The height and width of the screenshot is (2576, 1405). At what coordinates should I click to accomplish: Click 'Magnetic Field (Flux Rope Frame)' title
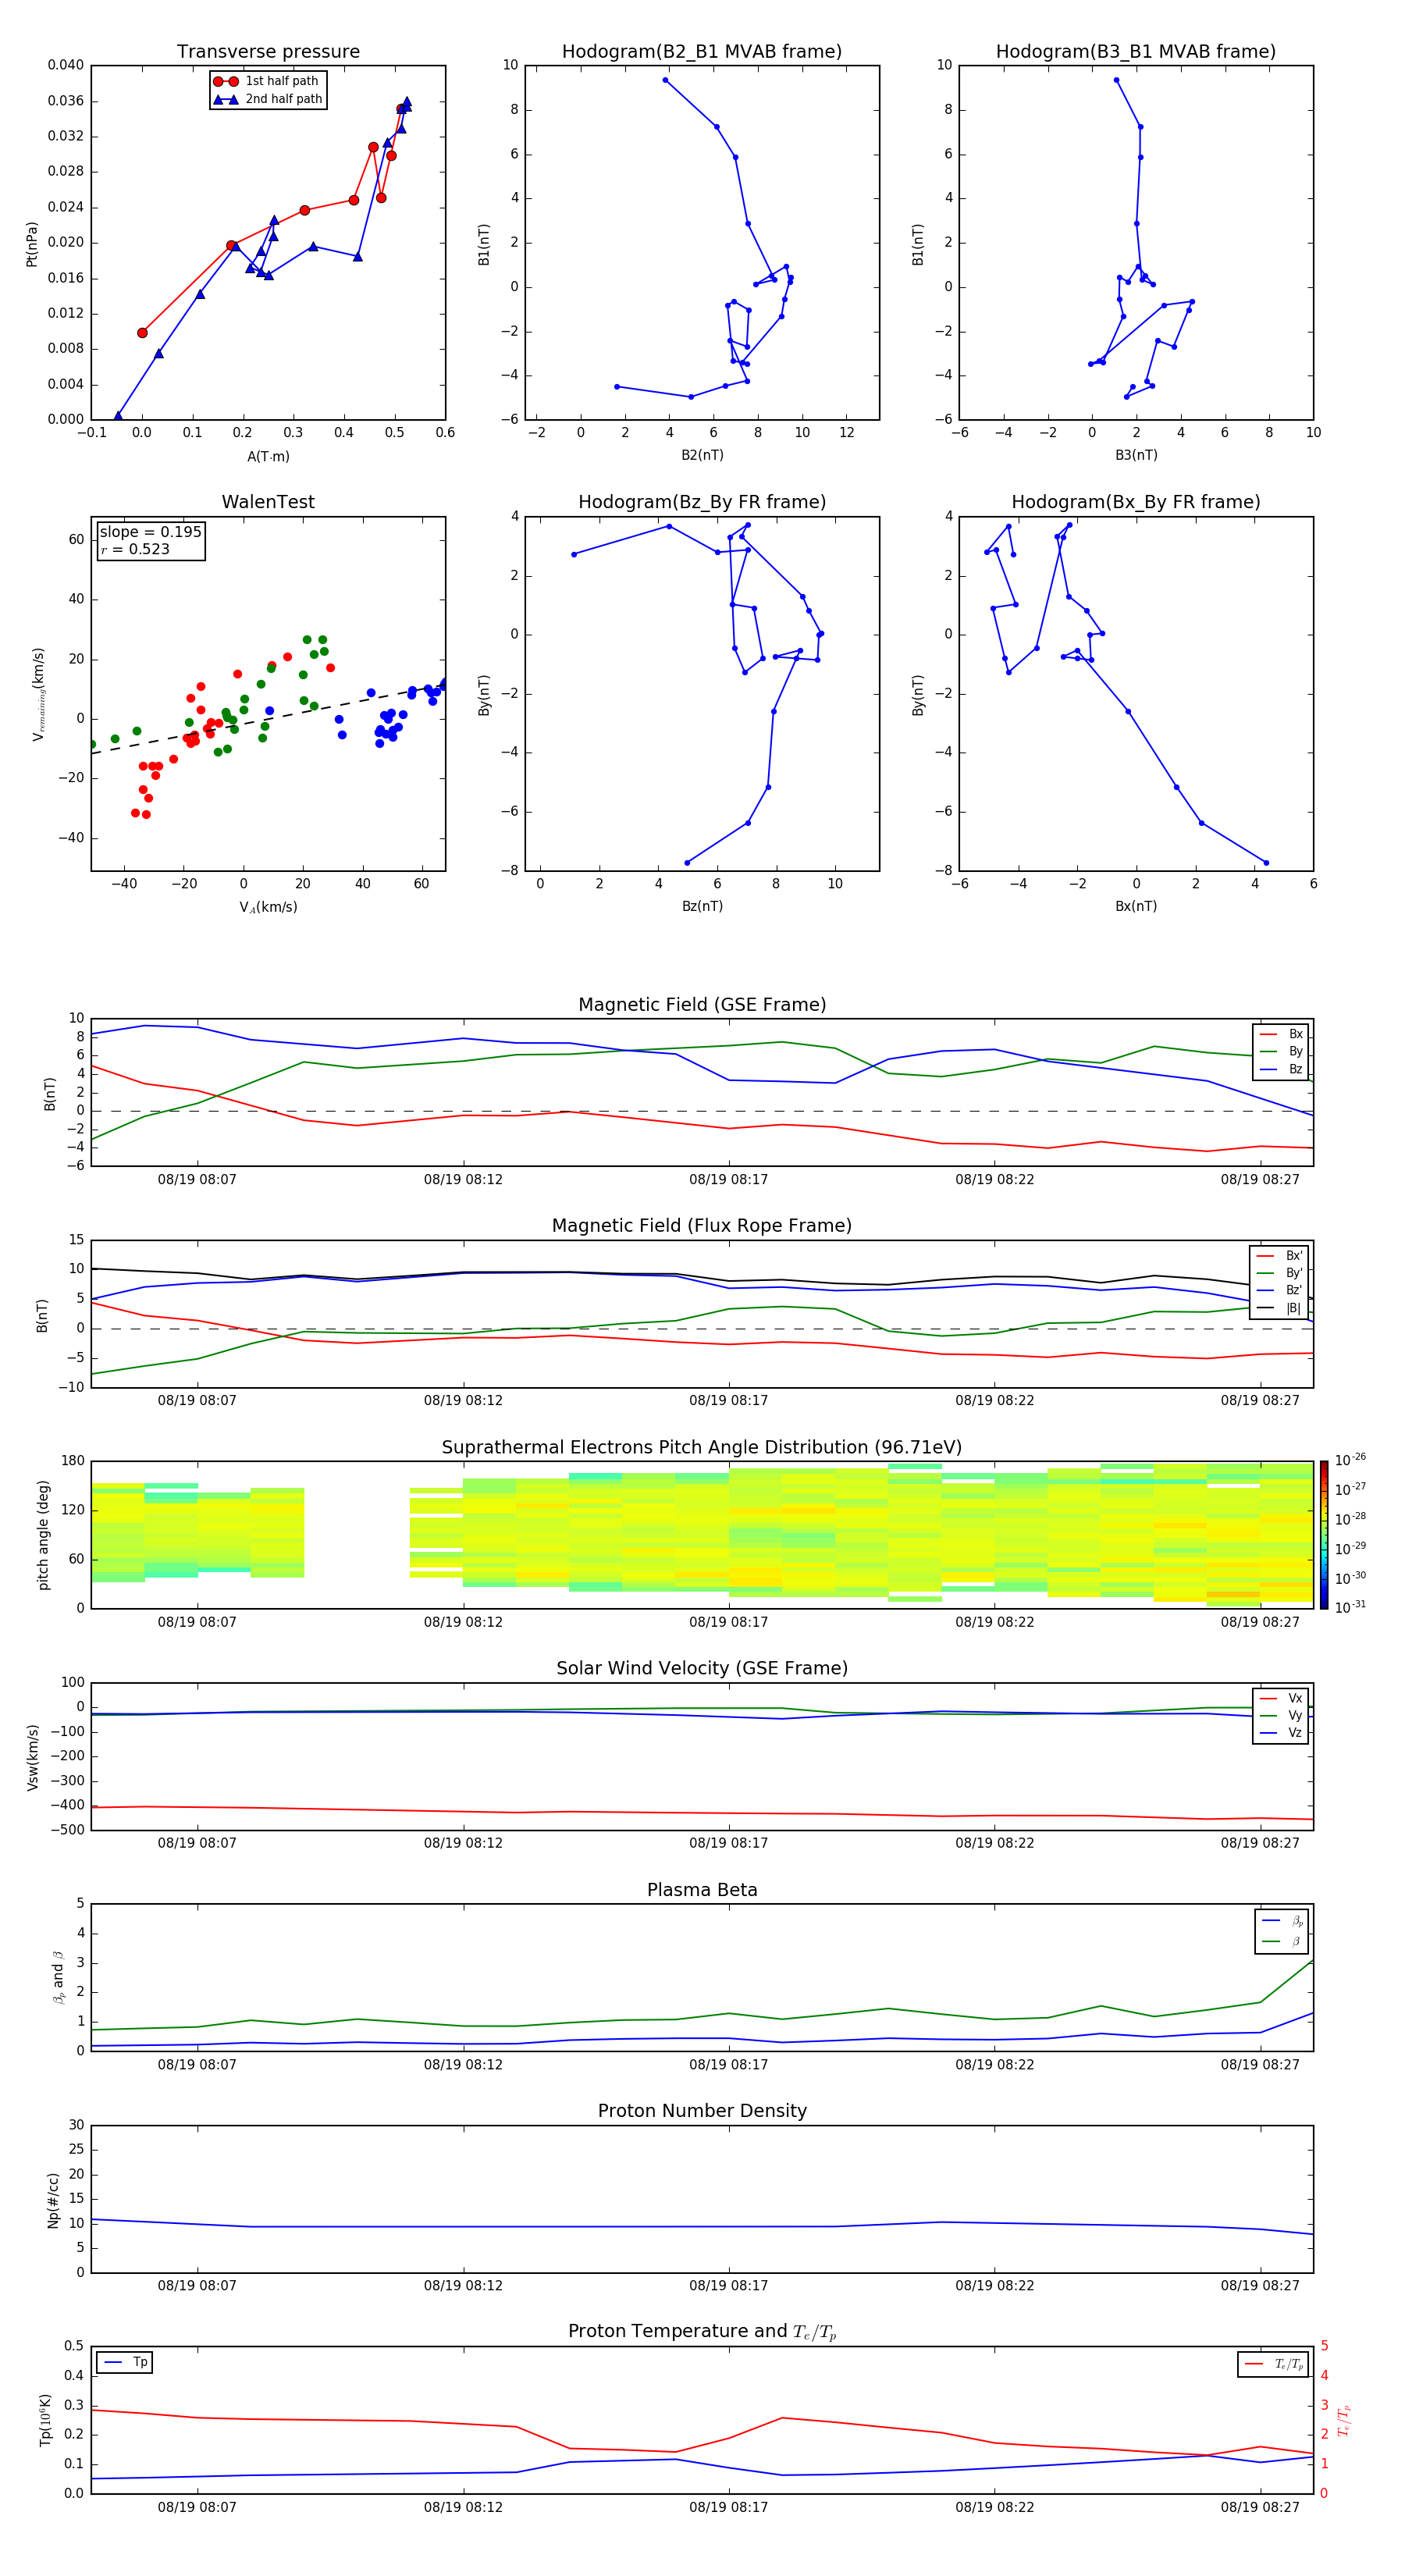702,1226
